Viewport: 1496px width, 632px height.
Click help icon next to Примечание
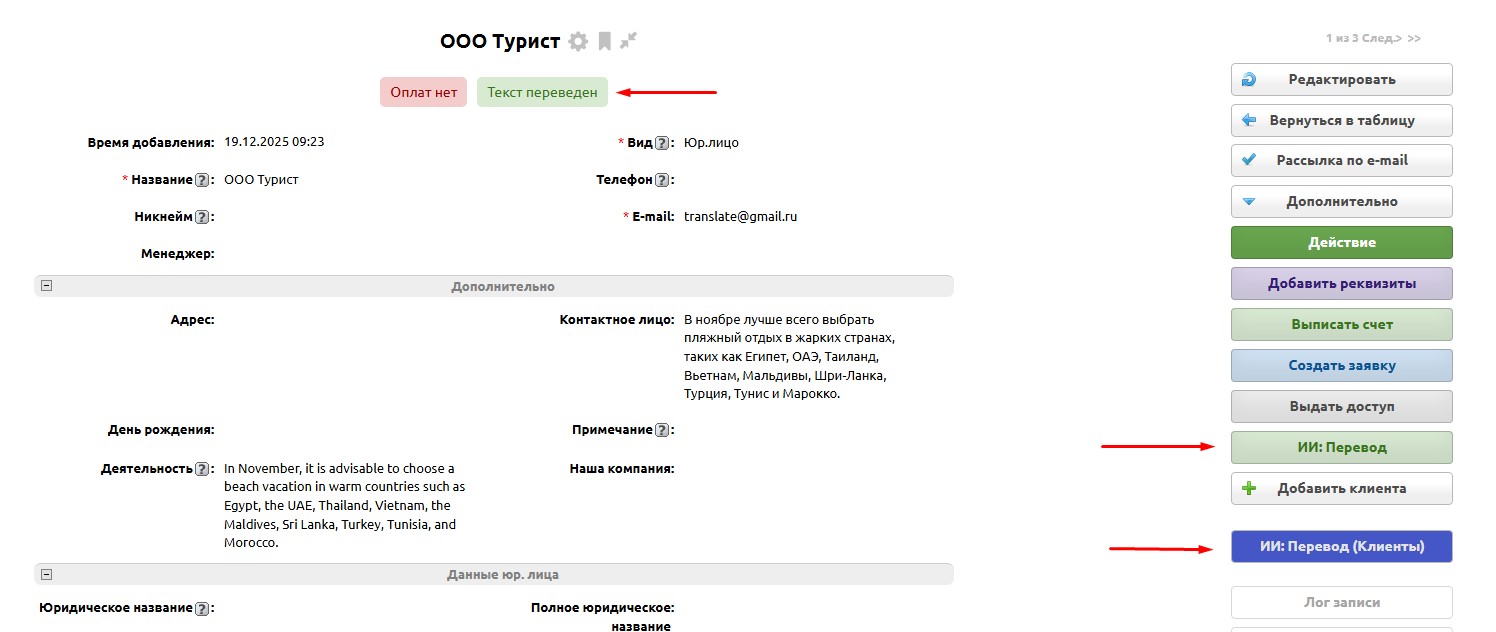click(x=661, y=430)
